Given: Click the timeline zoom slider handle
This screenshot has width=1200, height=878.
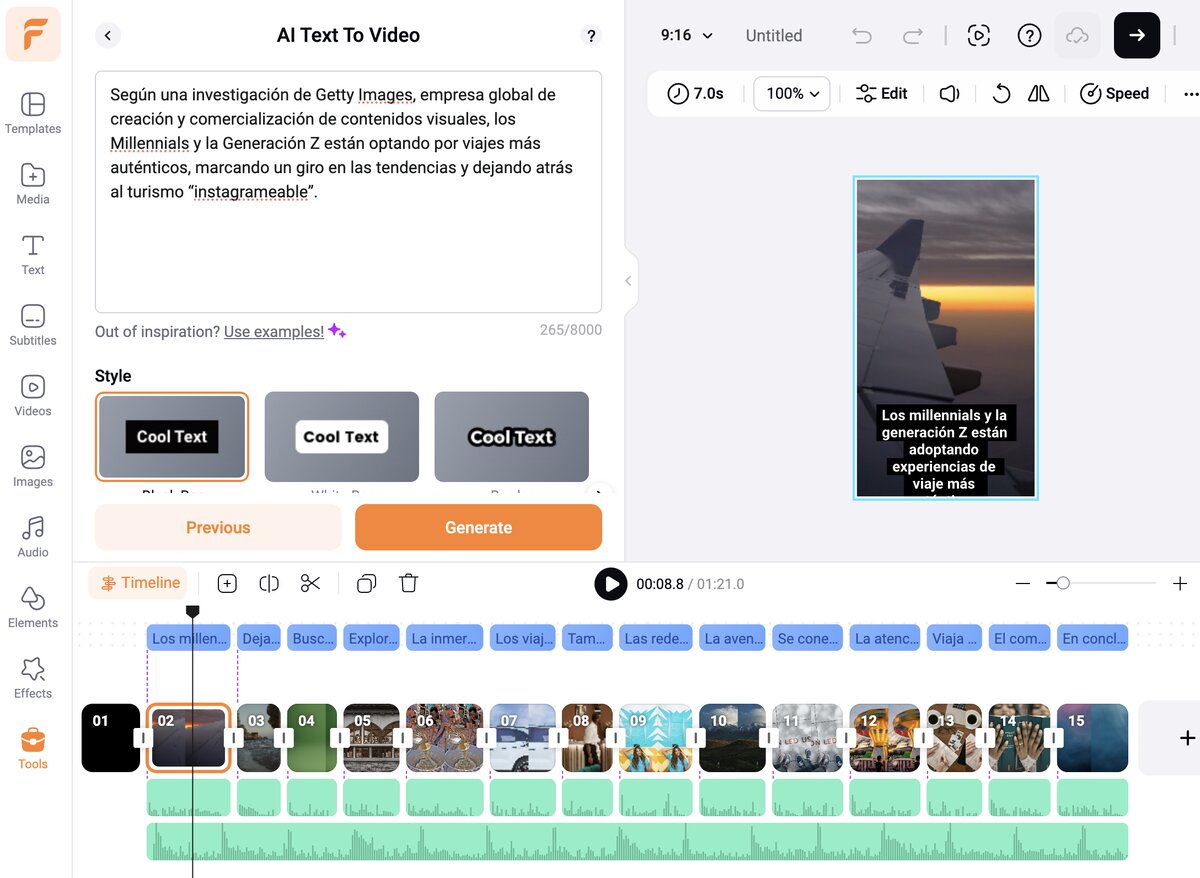Looking at the screenshot, I should tap(1063, 583).
